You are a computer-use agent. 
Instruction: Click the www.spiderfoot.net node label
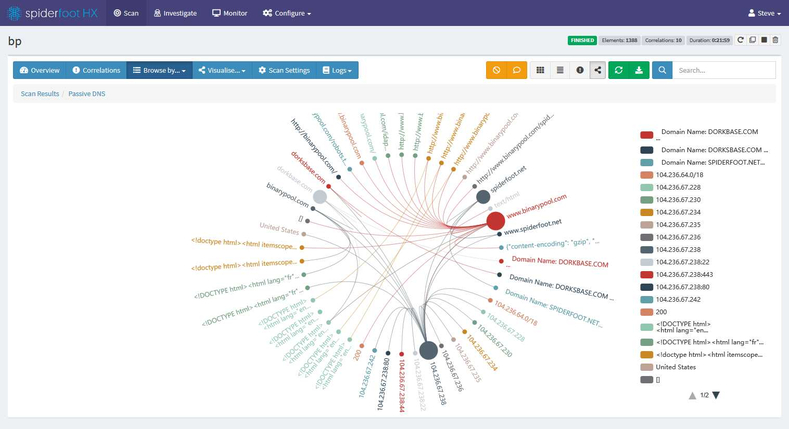532,227
